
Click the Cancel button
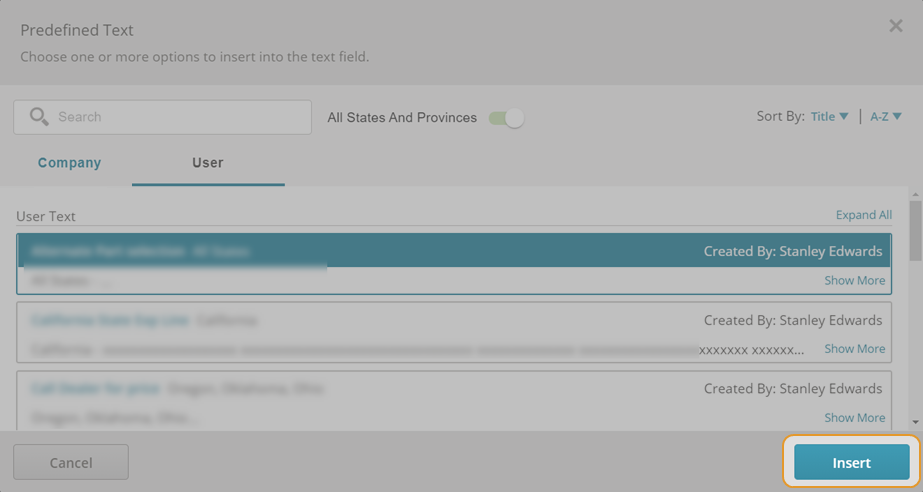coord(71,462)
